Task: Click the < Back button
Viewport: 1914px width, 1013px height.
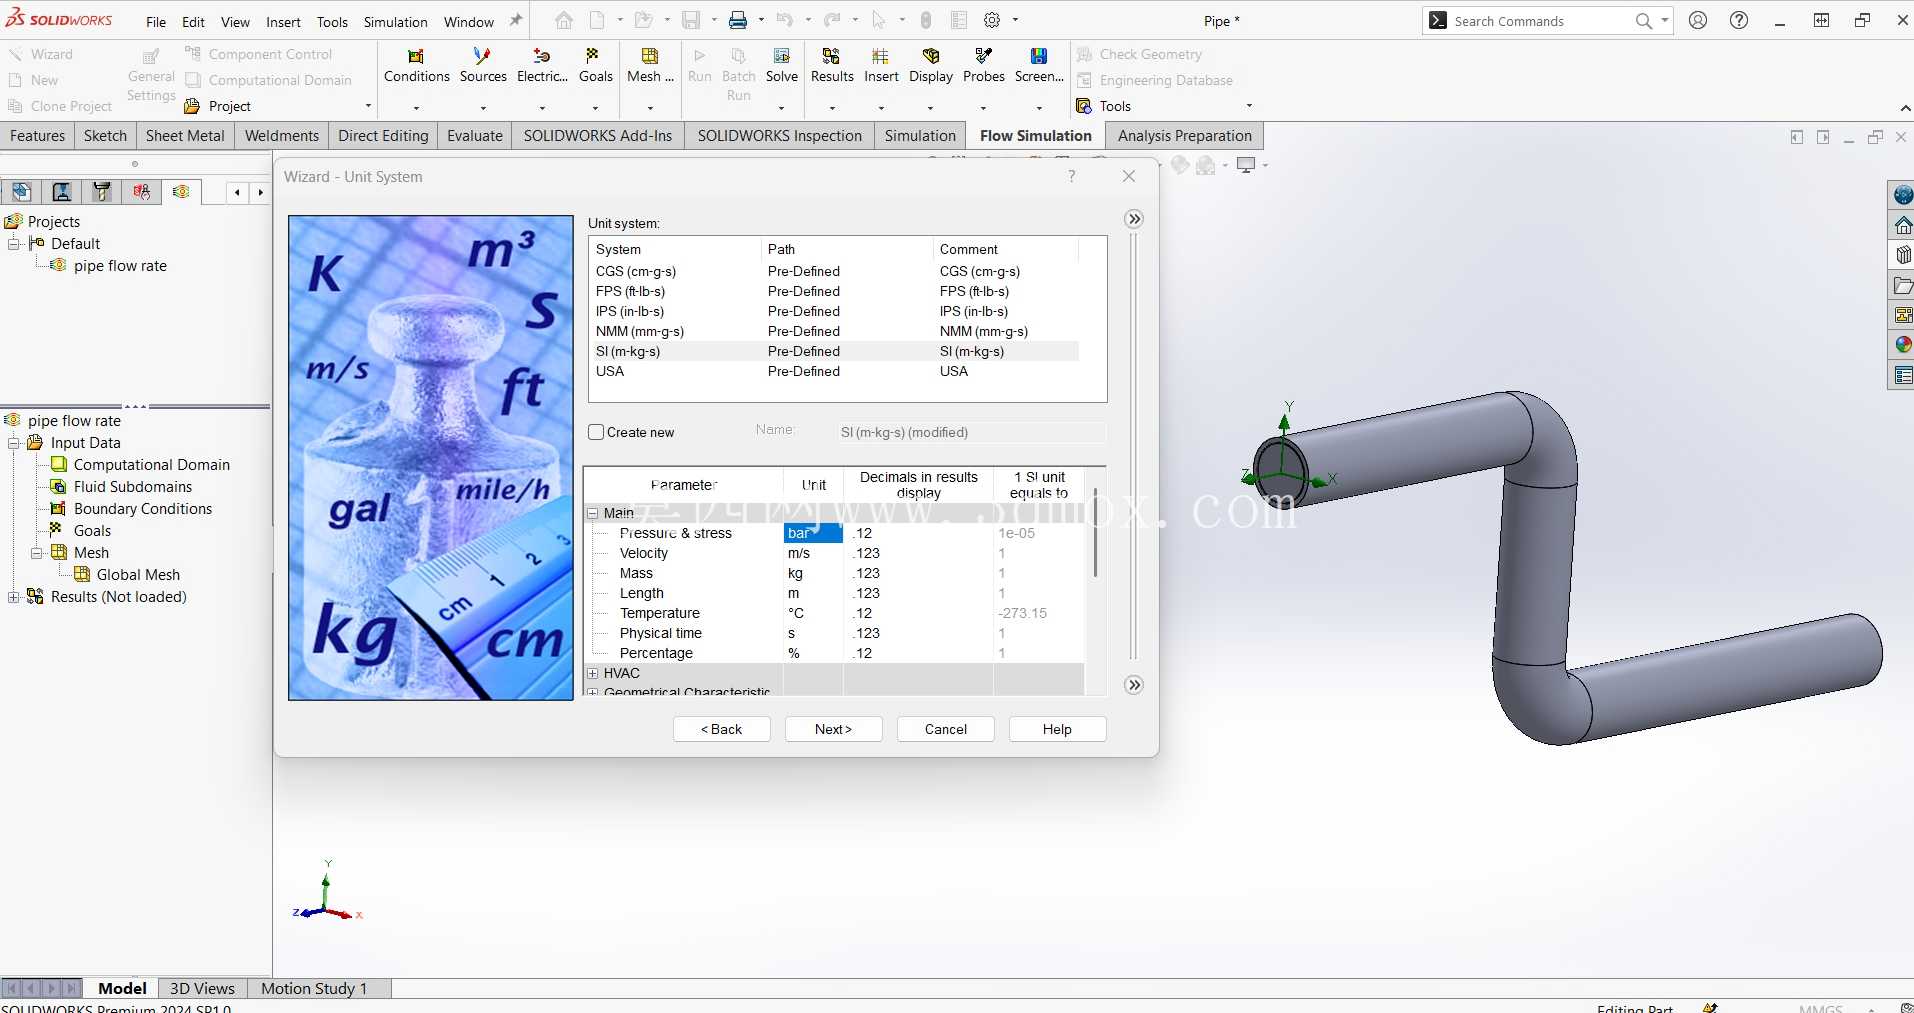Action: [x=721, y=729]
